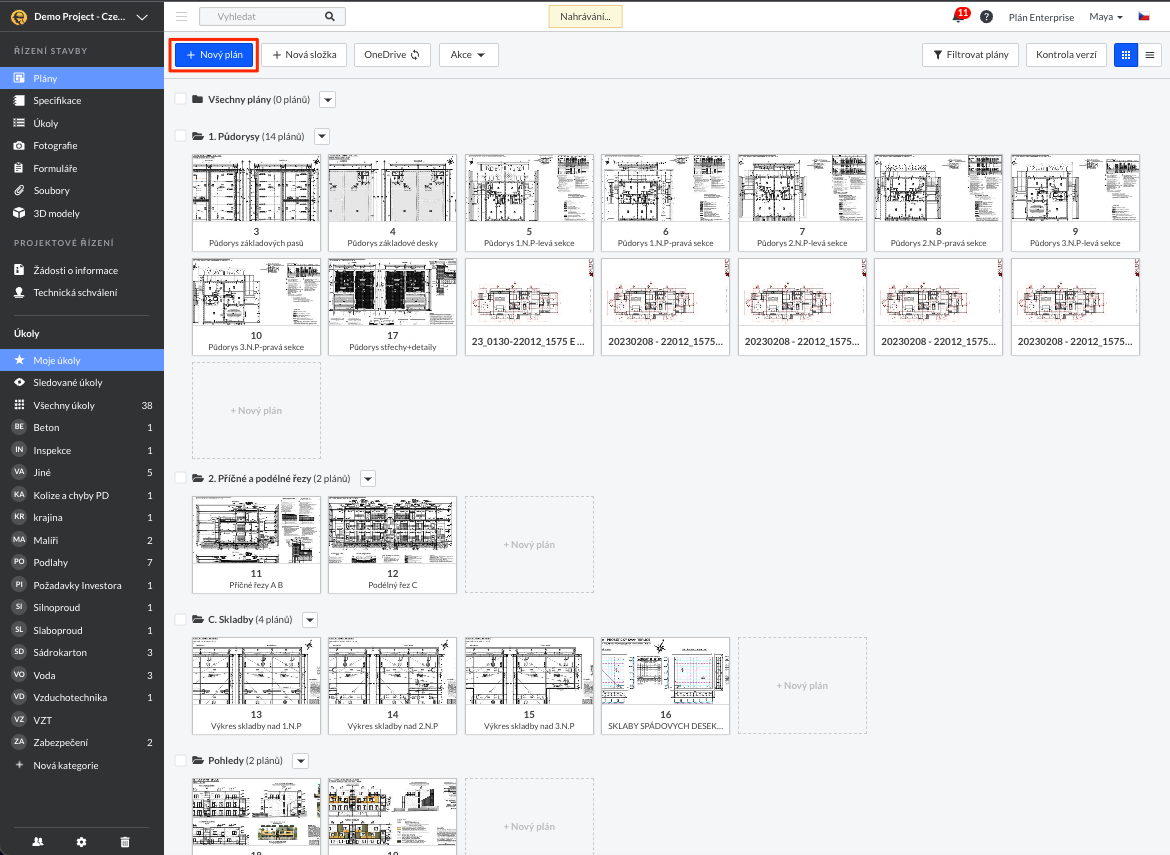
Task: Open the Akce dropdown
Action: point(469,54)
